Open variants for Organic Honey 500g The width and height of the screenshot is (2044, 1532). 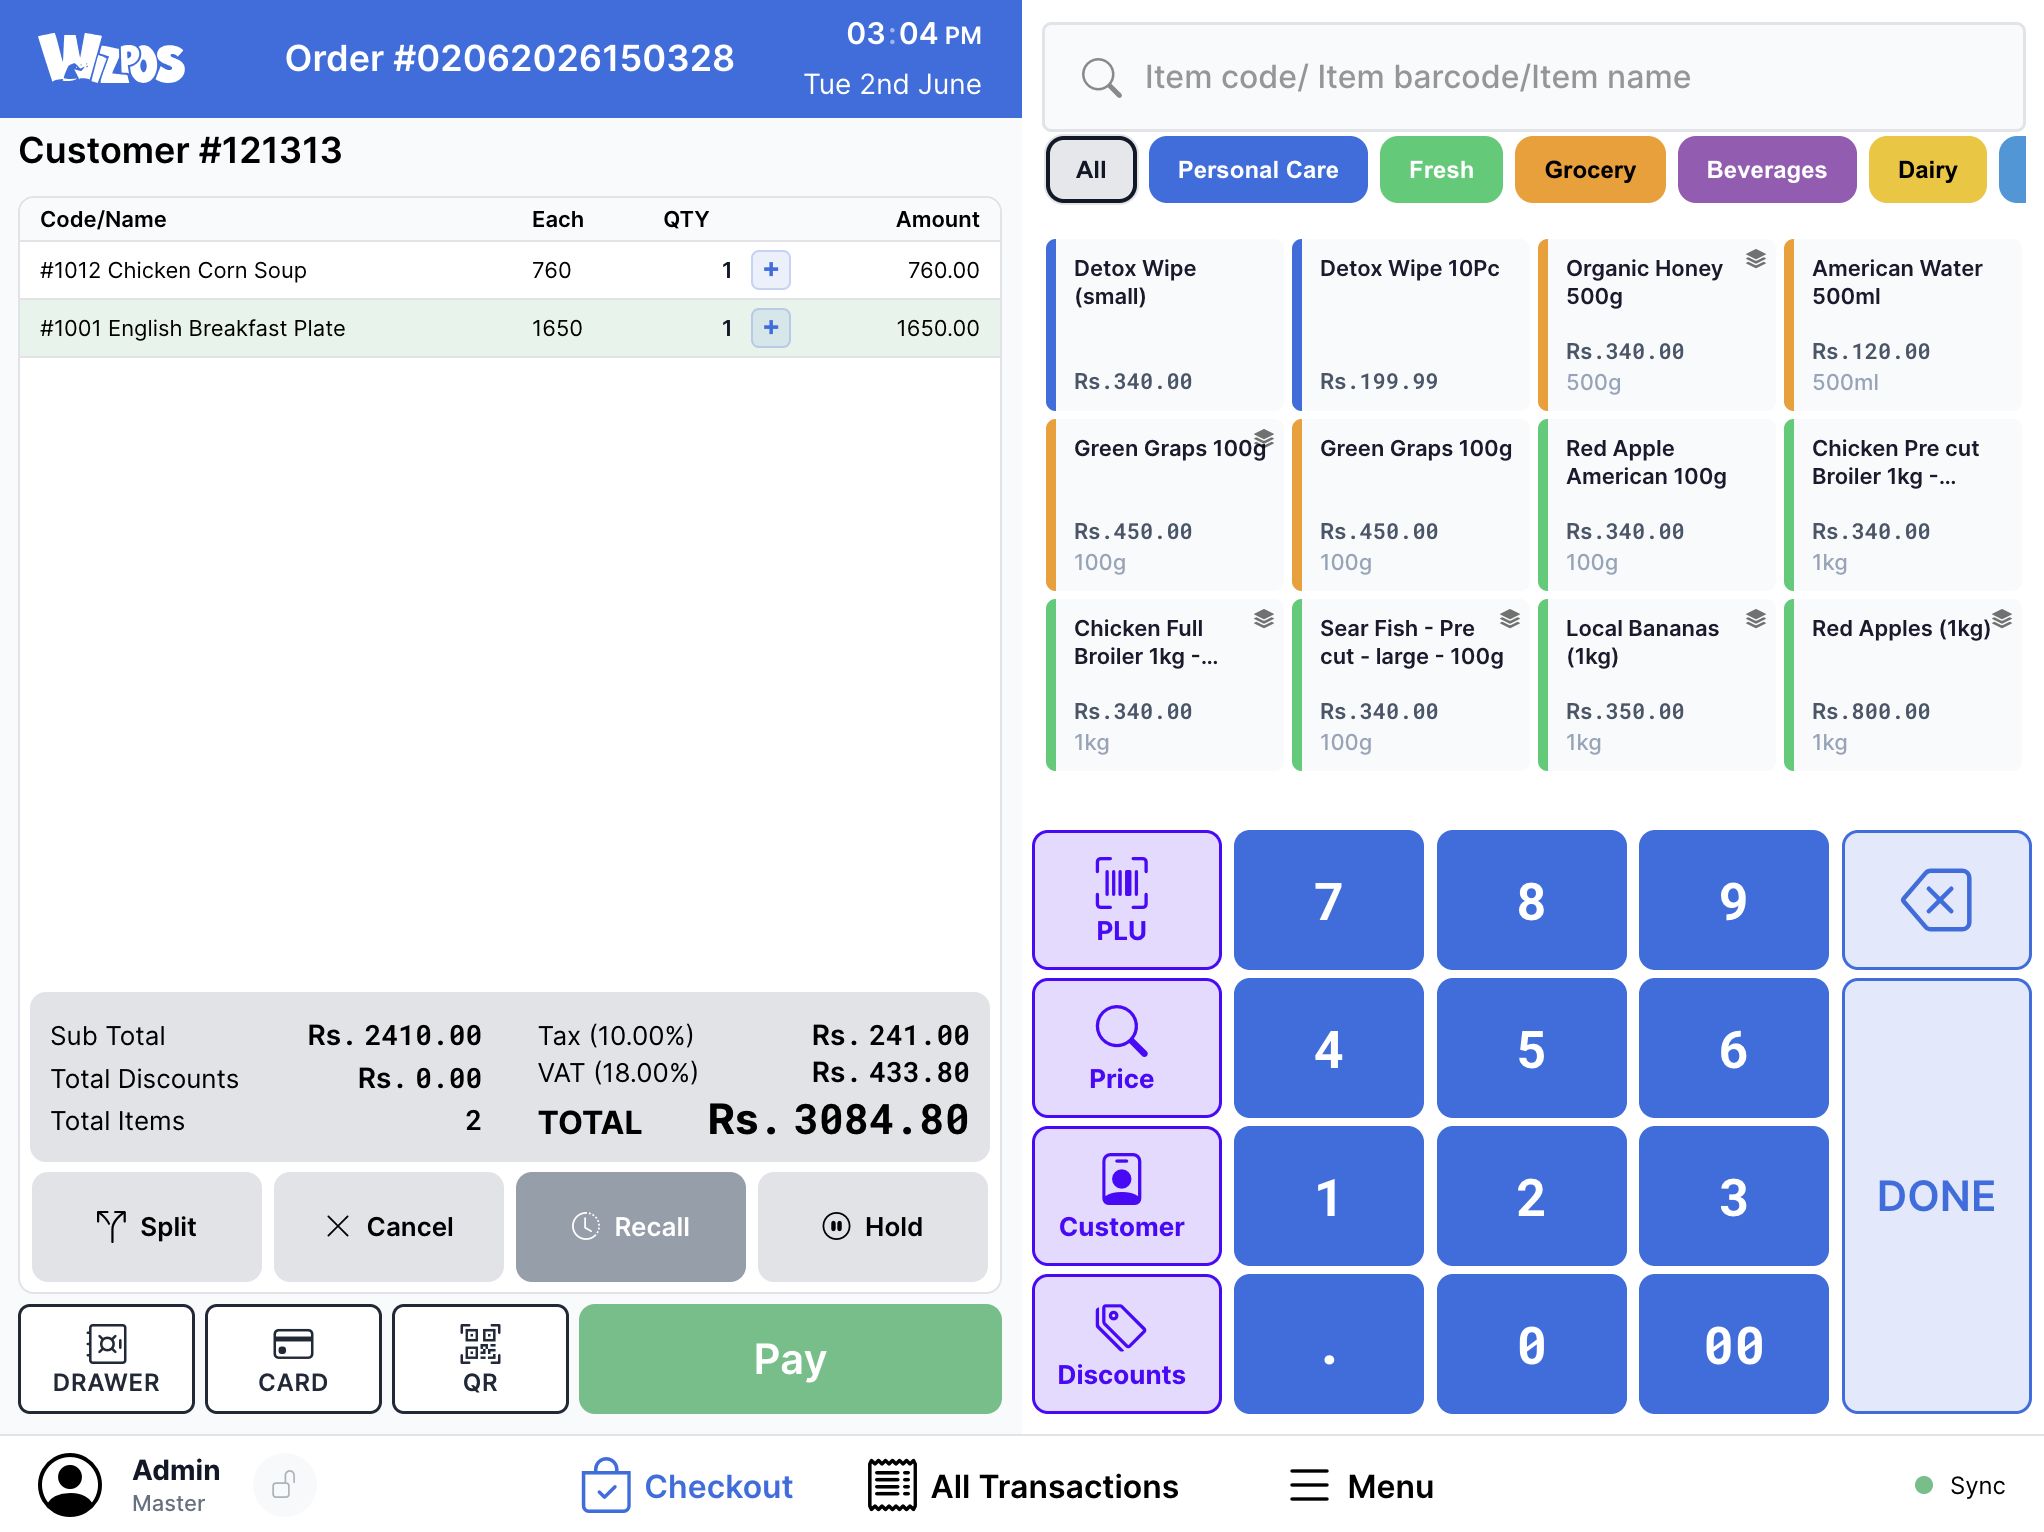(x=1756, y=259)
